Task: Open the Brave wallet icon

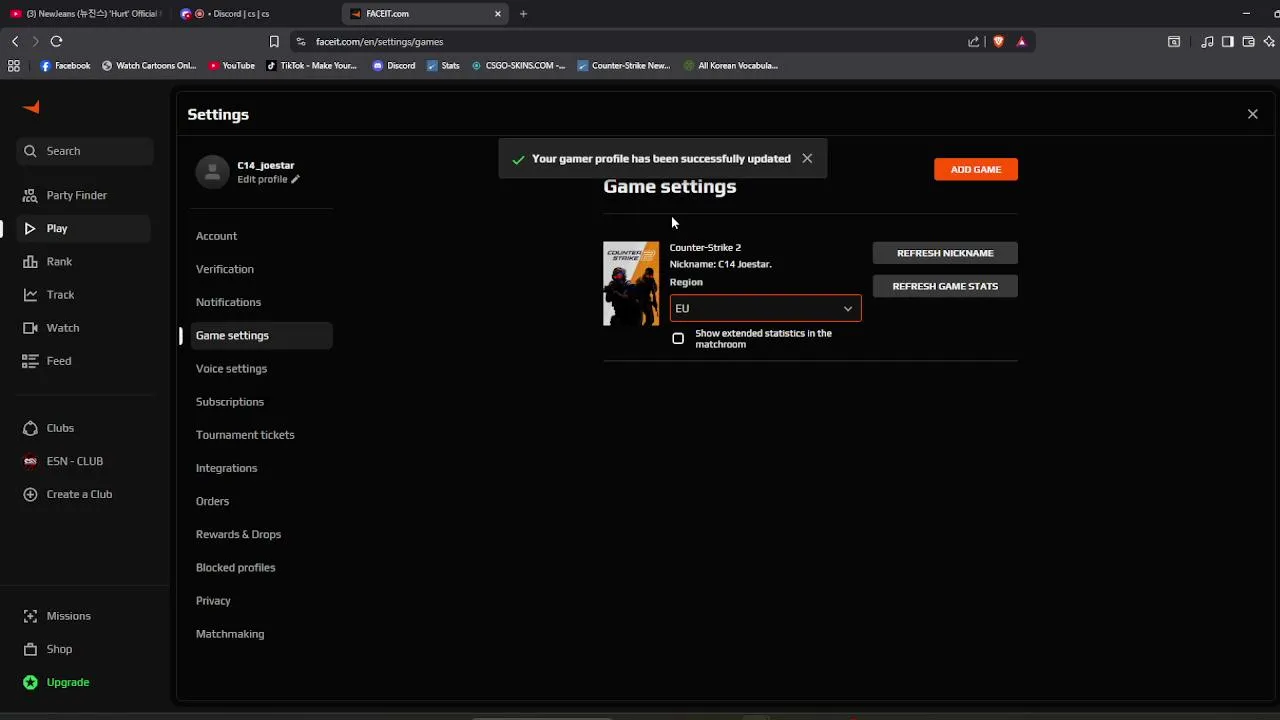Action: pyautogui.click(x=1248, y=41)
